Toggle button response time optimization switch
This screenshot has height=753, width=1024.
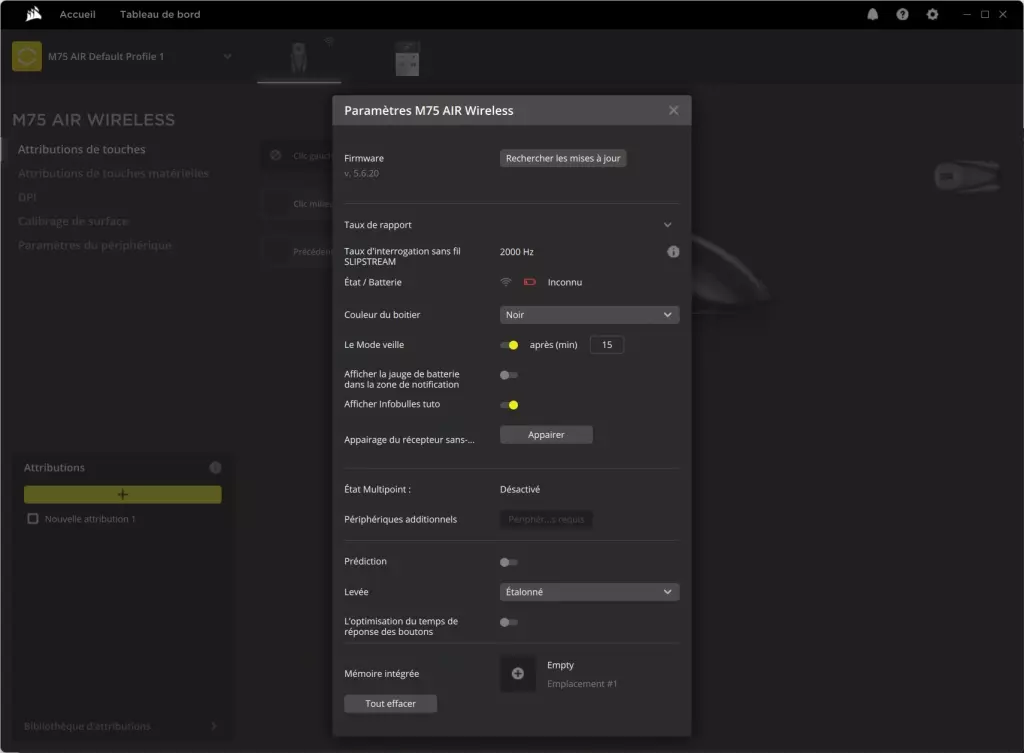[x=509, y=622]
